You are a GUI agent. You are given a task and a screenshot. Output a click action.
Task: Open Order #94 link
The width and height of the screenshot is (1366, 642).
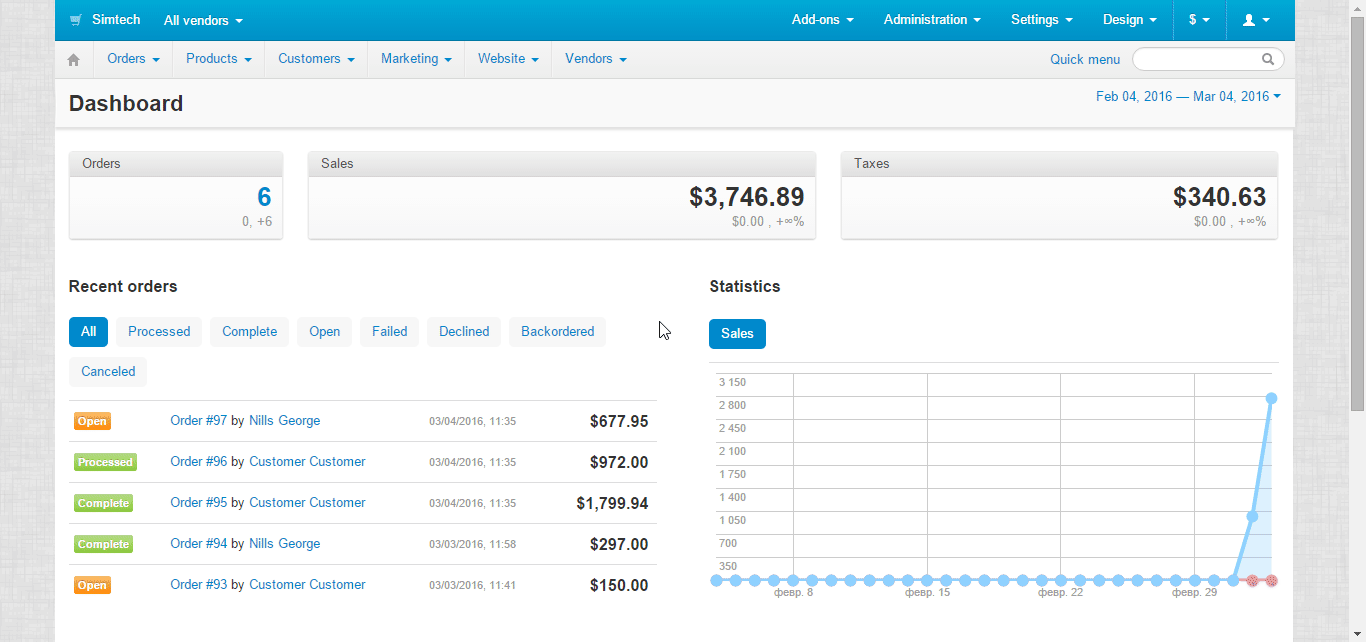(x=198, y=544)
